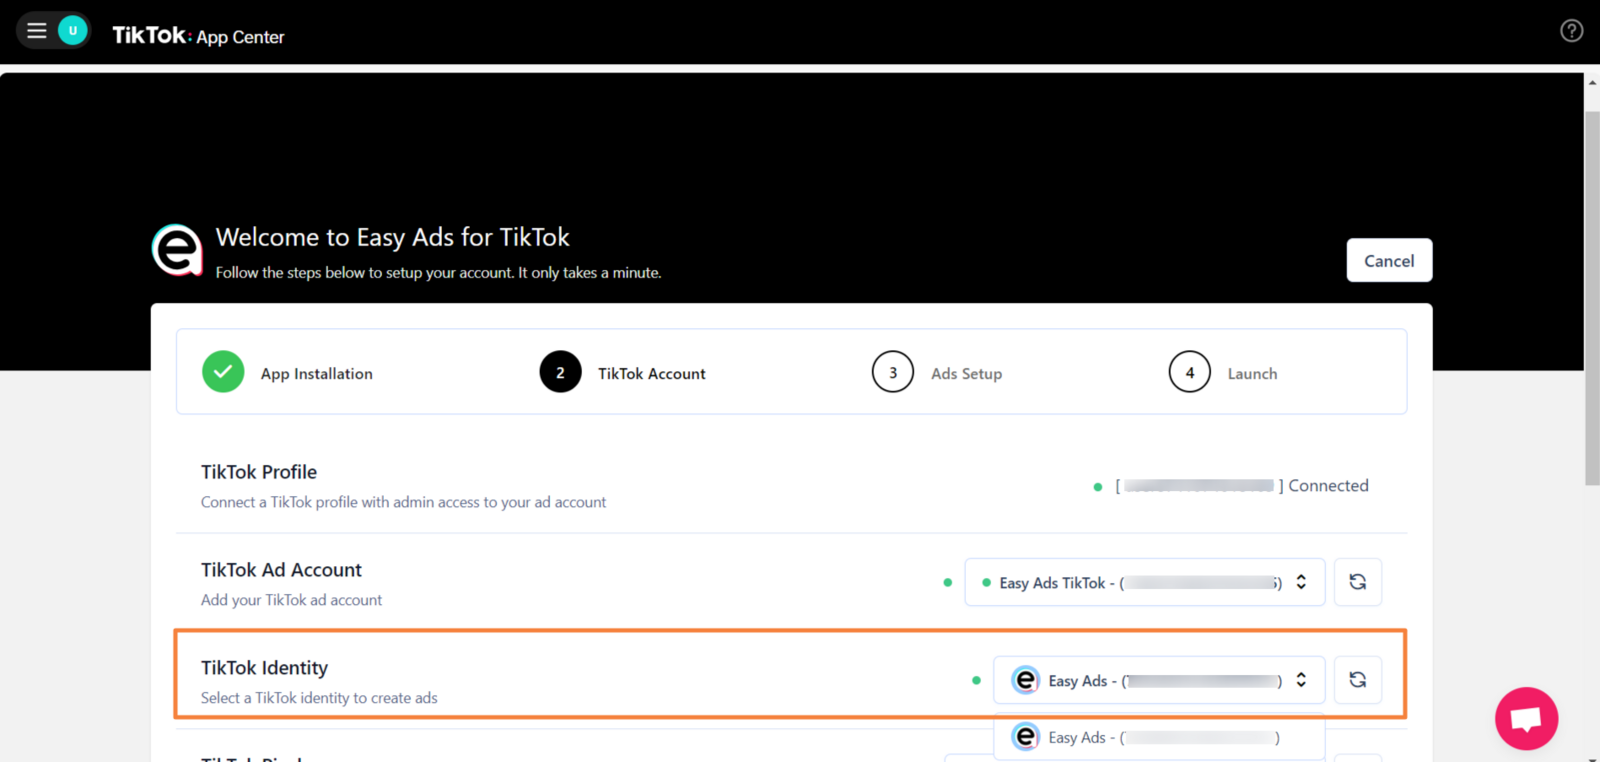Click the Ad Account dropdown arrows
Viewport: 1600px width, 762px height.
(x=1301, y=582)
